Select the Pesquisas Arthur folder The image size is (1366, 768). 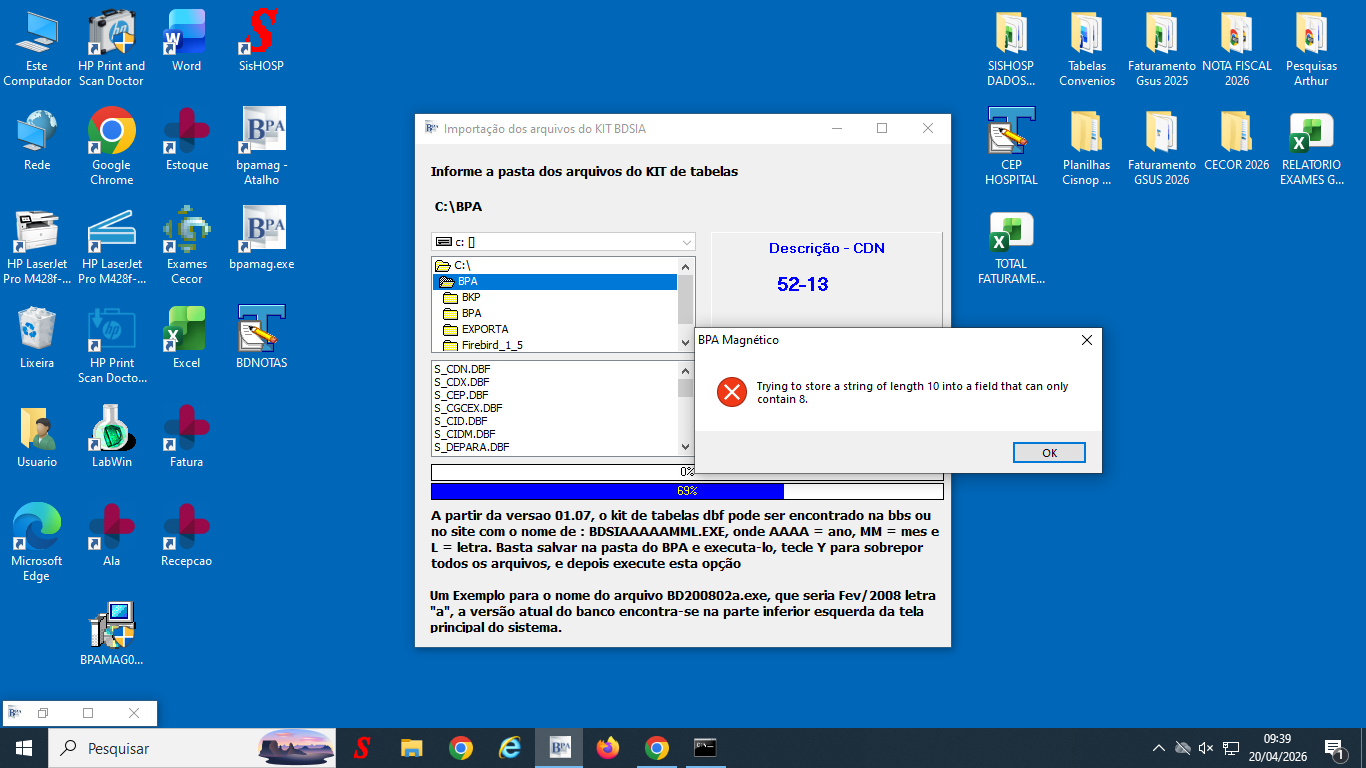pos(1311,48)
